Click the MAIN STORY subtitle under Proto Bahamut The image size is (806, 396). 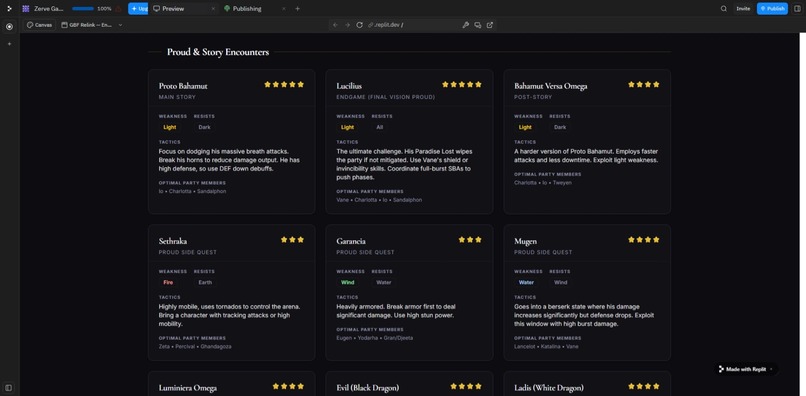click(x=177, y=97)
